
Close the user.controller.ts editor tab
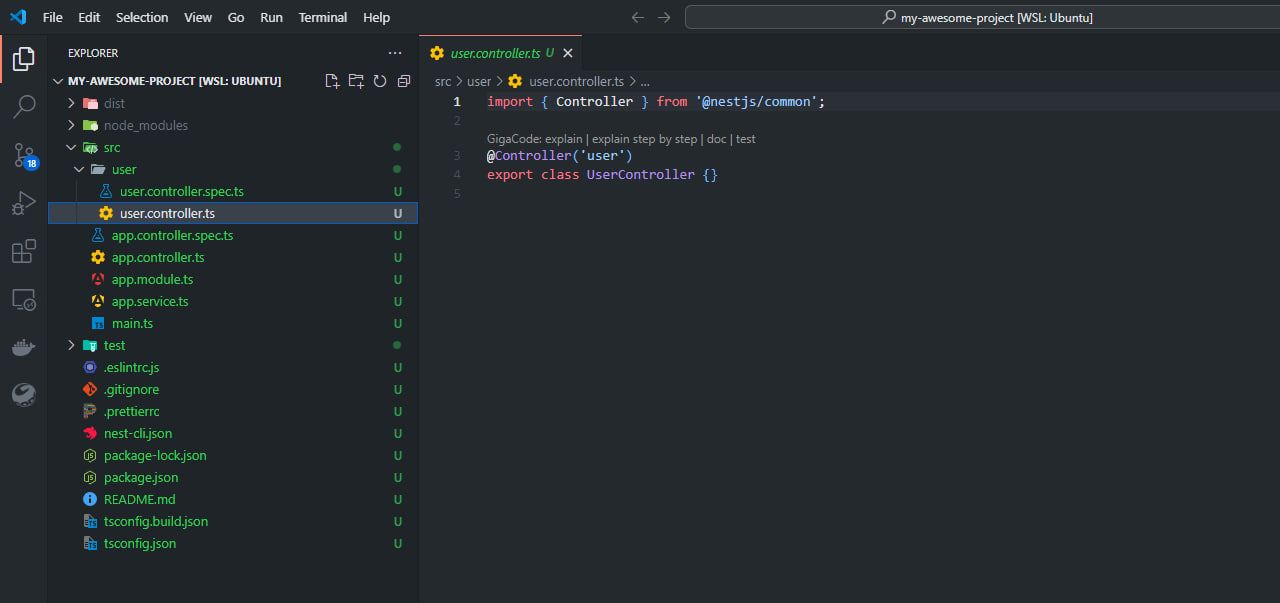(x=568, y=53)
